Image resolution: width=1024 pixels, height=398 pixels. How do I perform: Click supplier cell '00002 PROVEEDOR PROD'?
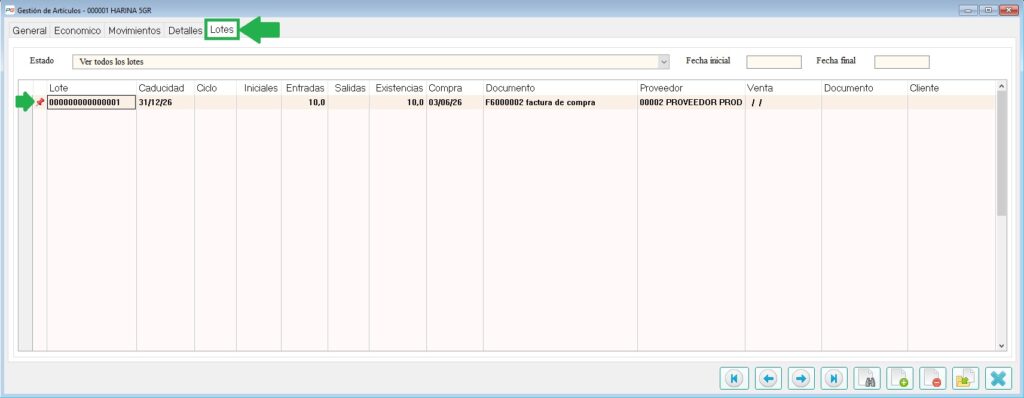point(692,103)
